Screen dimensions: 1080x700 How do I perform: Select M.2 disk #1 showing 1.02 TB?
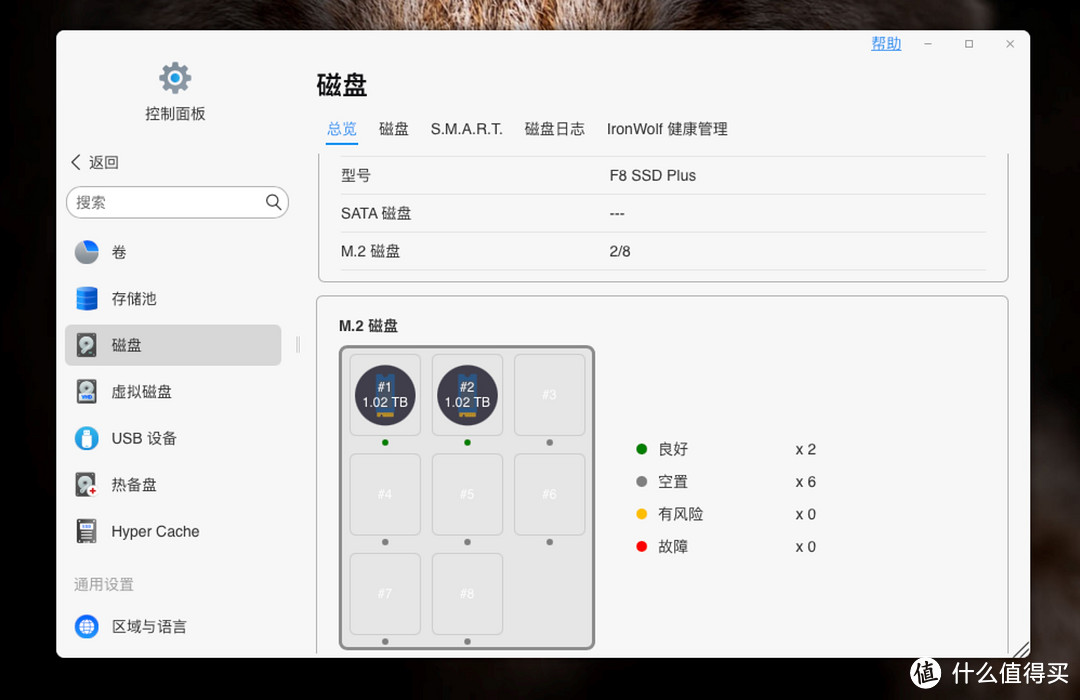pyautogui.click(x=384, y=394)
